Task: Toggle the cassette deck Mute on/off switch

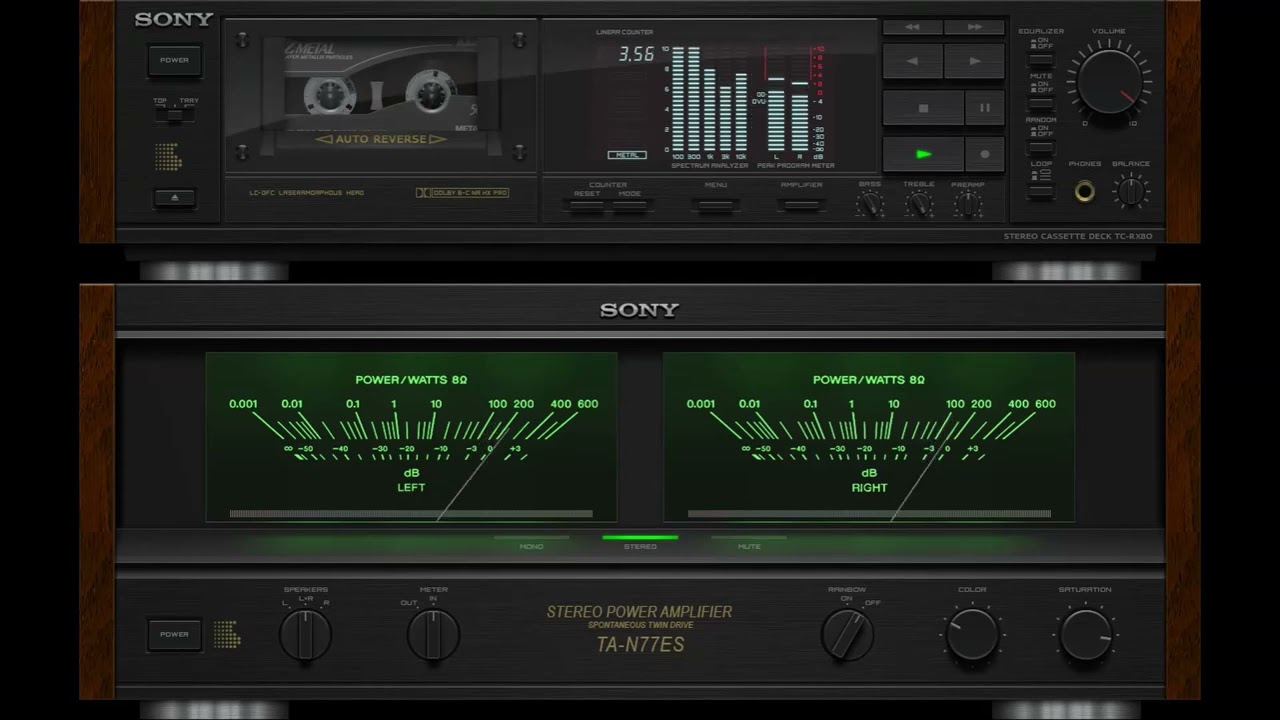Action: pyautogui.click(x=1040, y=103)
